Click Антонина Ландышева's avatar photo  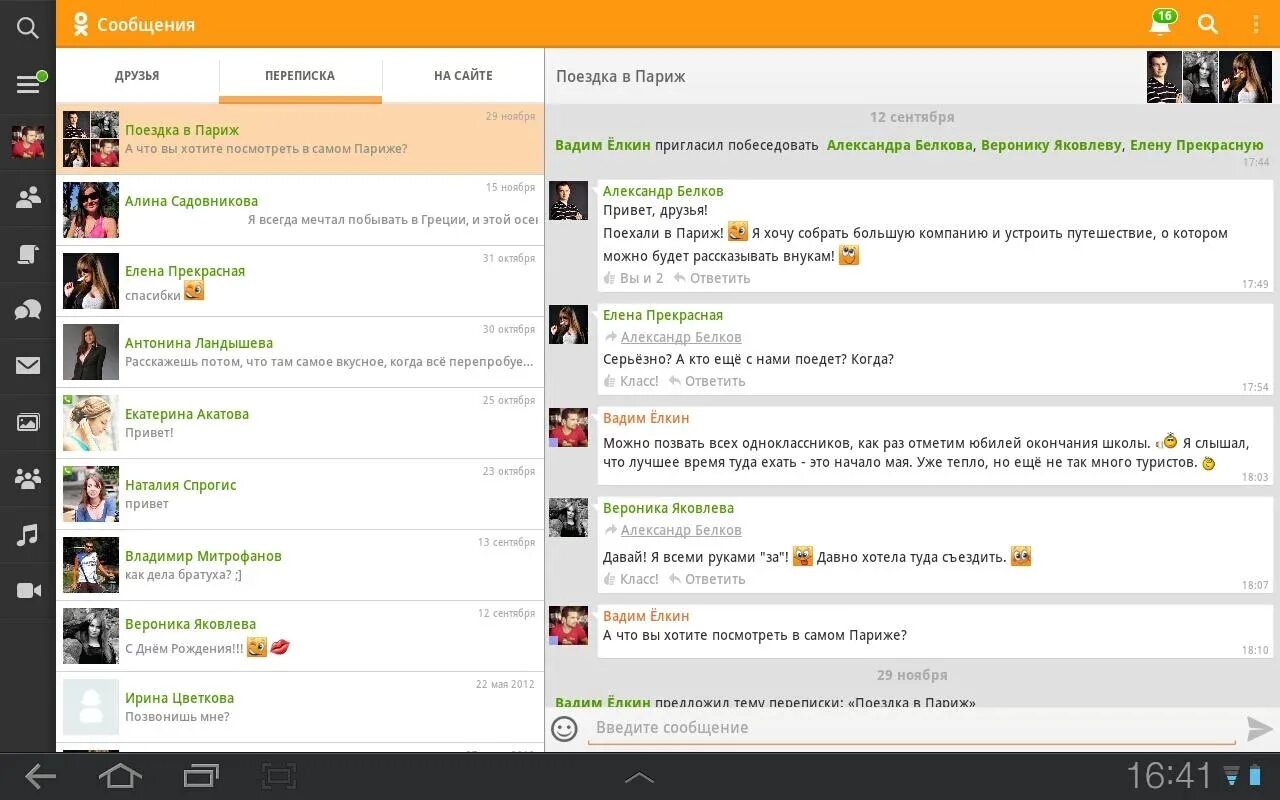coord(91,352)
